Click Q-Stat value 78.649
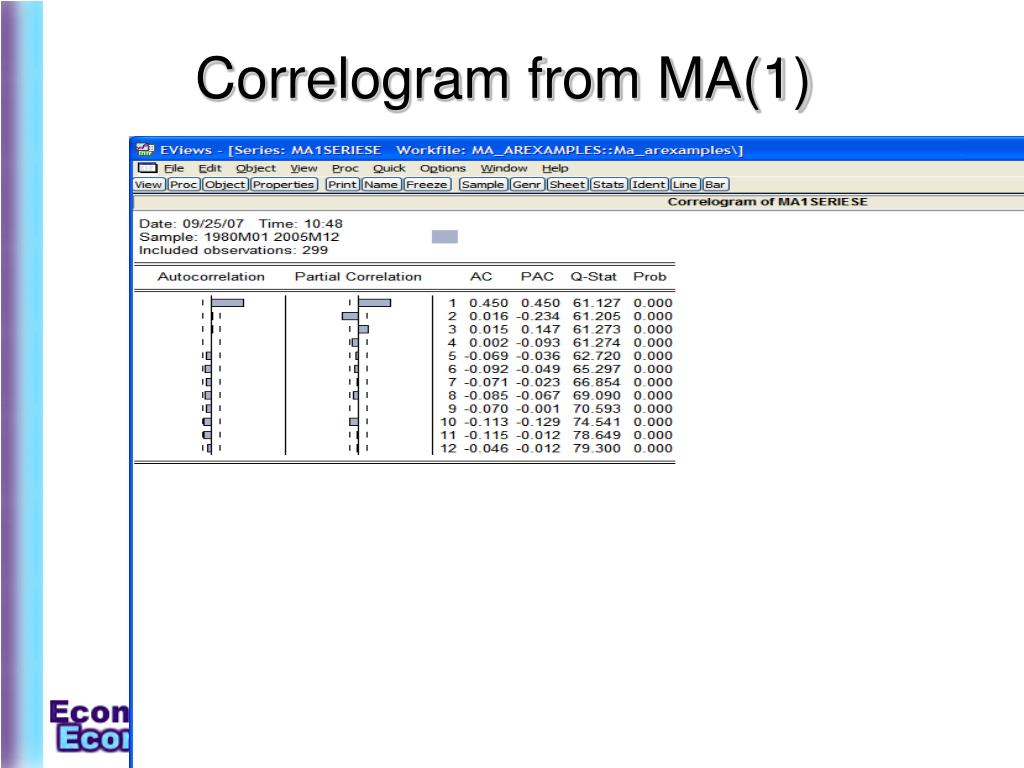The width and height of the screenshot is (1024, 768). [x=596, y=435]
